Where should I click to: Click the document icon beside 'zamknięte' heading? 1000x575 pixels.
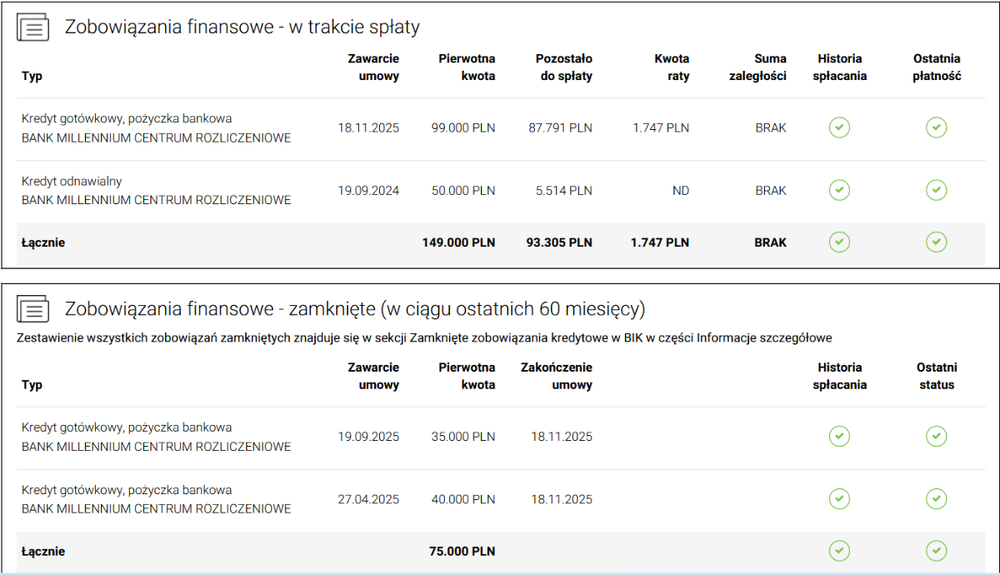33,309
